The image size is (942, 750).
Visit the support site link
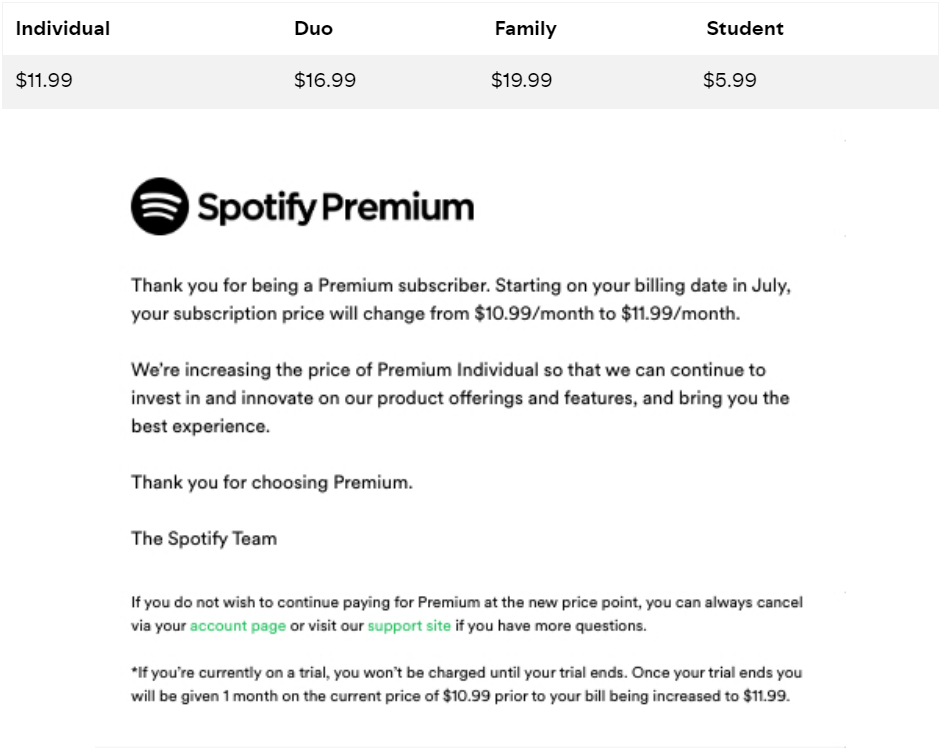pyautogui.click(x=409, y=626)
